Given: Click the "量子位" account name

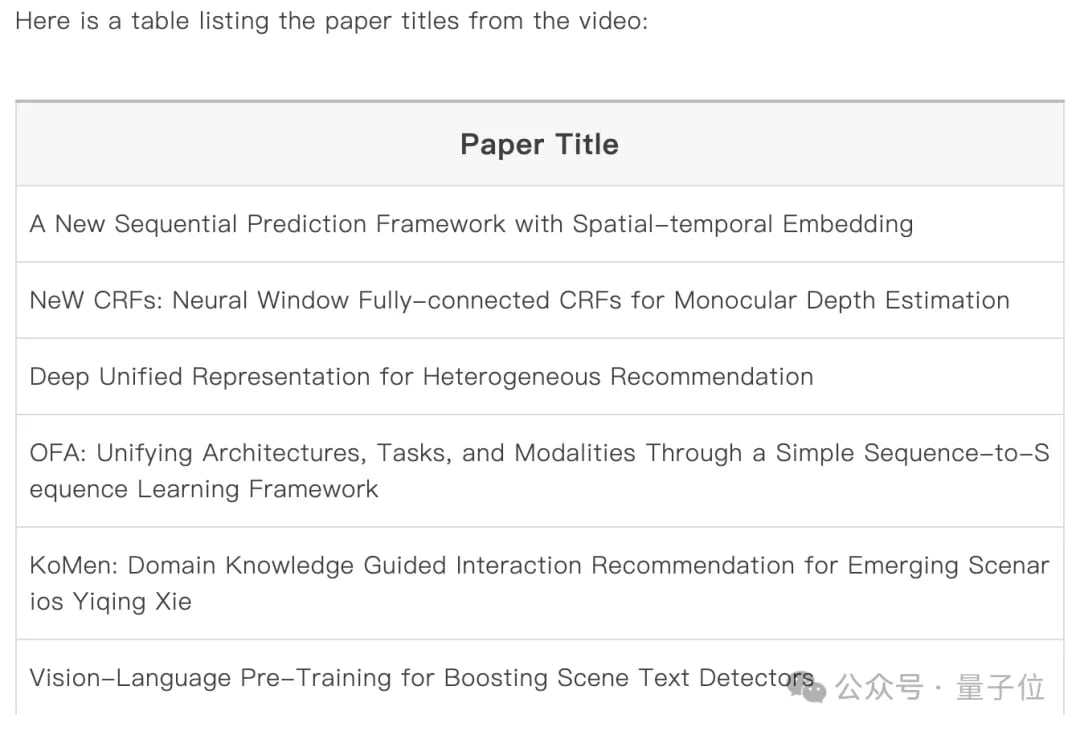Looking at the screenshot, I should coord(1000,687).
